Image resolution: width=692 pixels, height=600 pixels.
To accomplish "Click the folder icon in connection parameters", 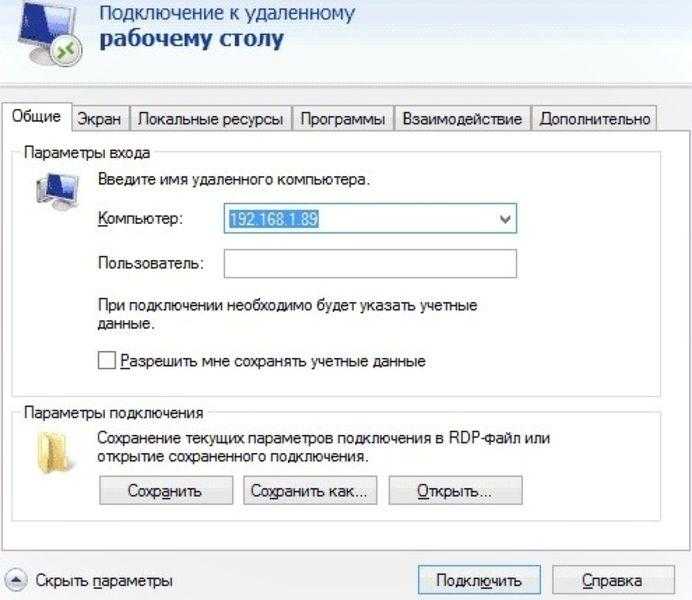I will [54, 453].
